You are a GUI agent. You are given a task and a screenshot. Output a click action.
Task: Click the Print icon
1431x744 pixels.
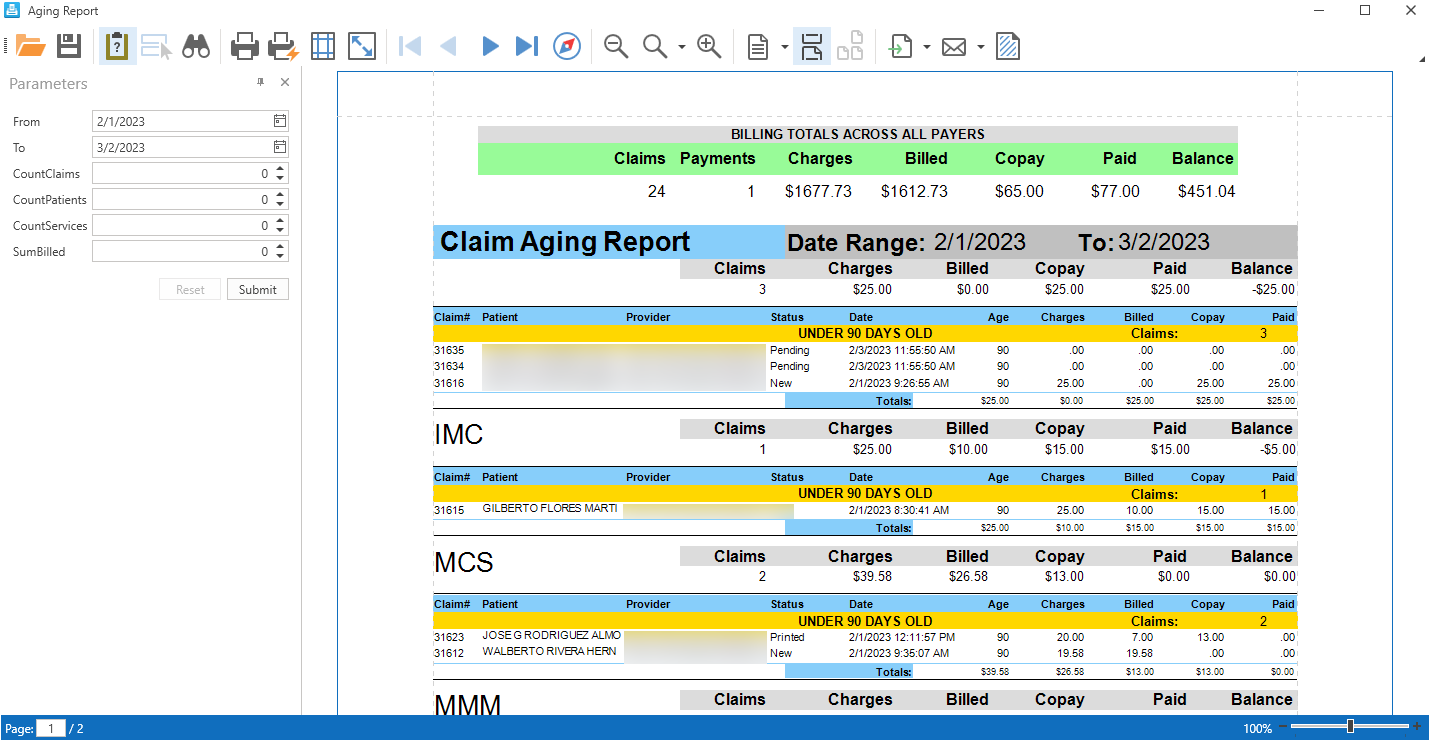(245, 46)
